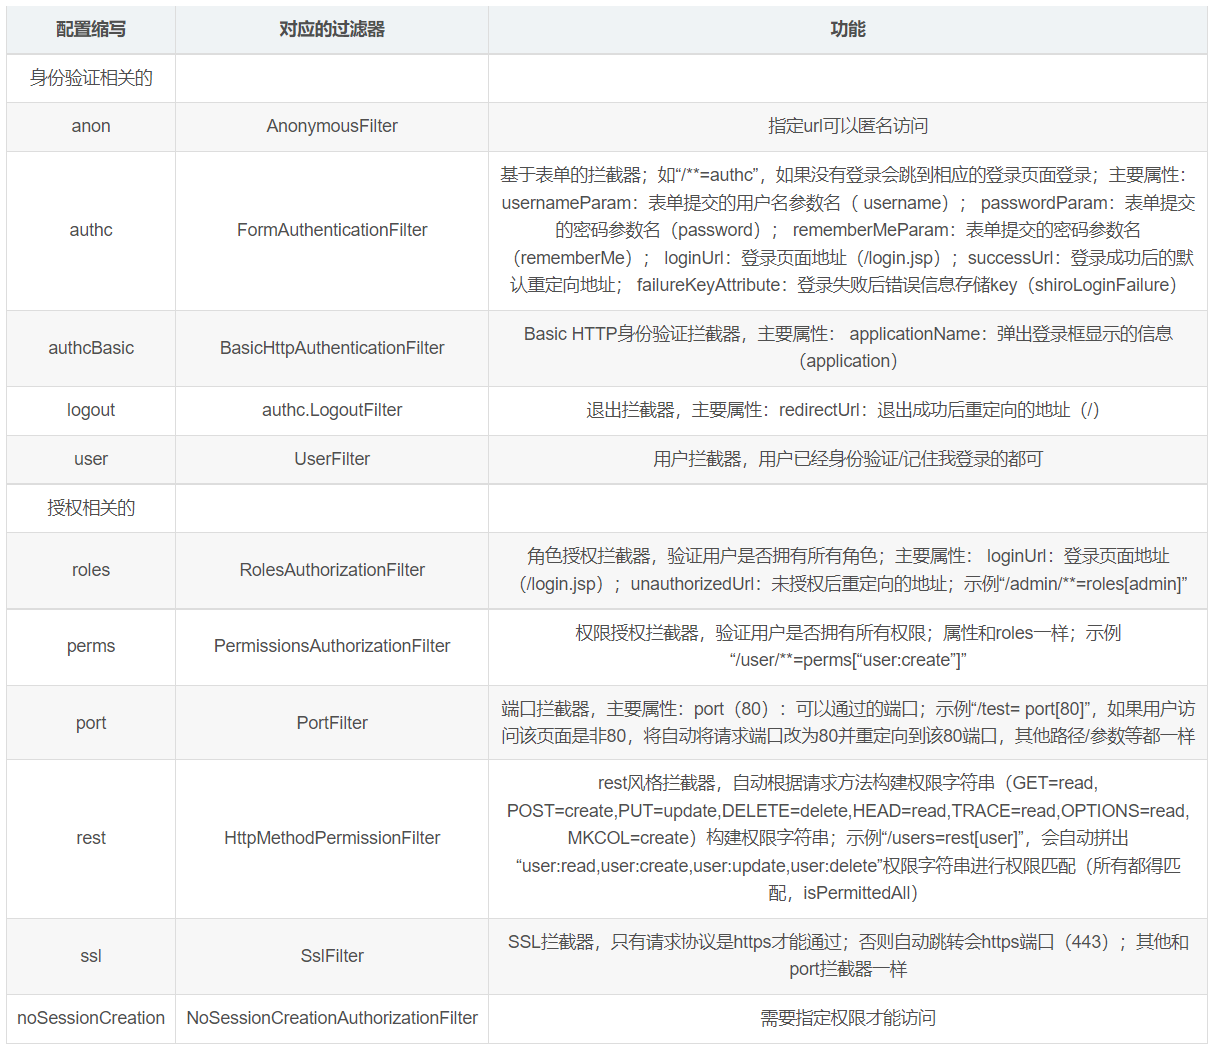Click the authcBasic abbreviation cell
This screenshot has width=1215, height=1053.
(x=91, y=348)
